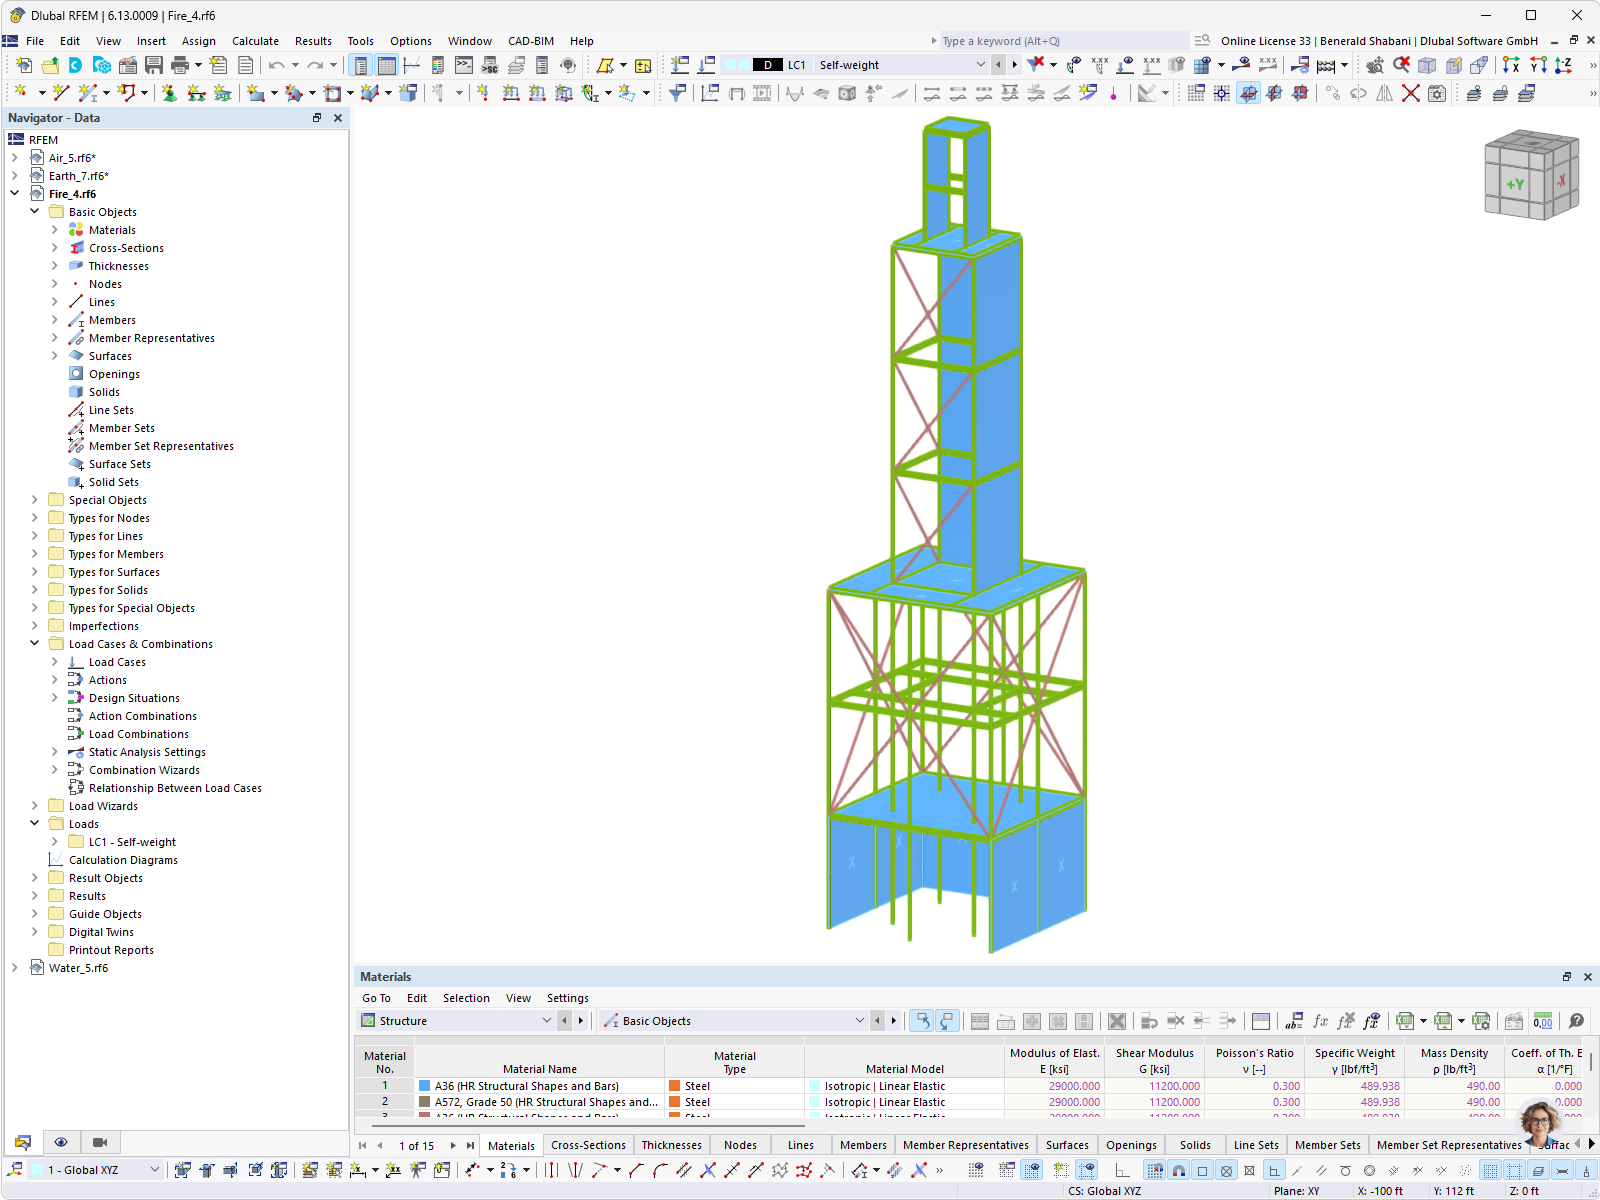This screenshot has width=1600, height=1200.
Task: Click the Export to Excel icon in Materials table
Action: coord(1405,1021)
